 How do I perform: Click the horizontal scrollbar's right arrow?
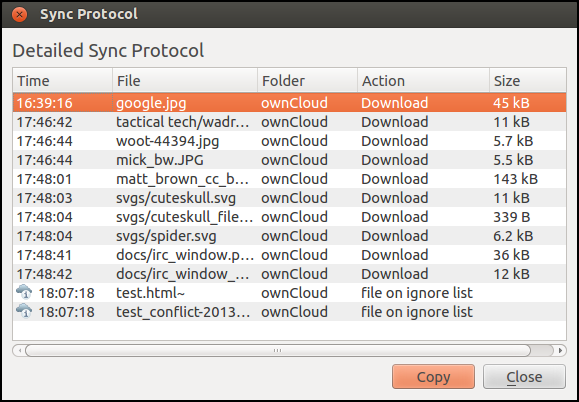pyautogui.click(x=561, y=350)
